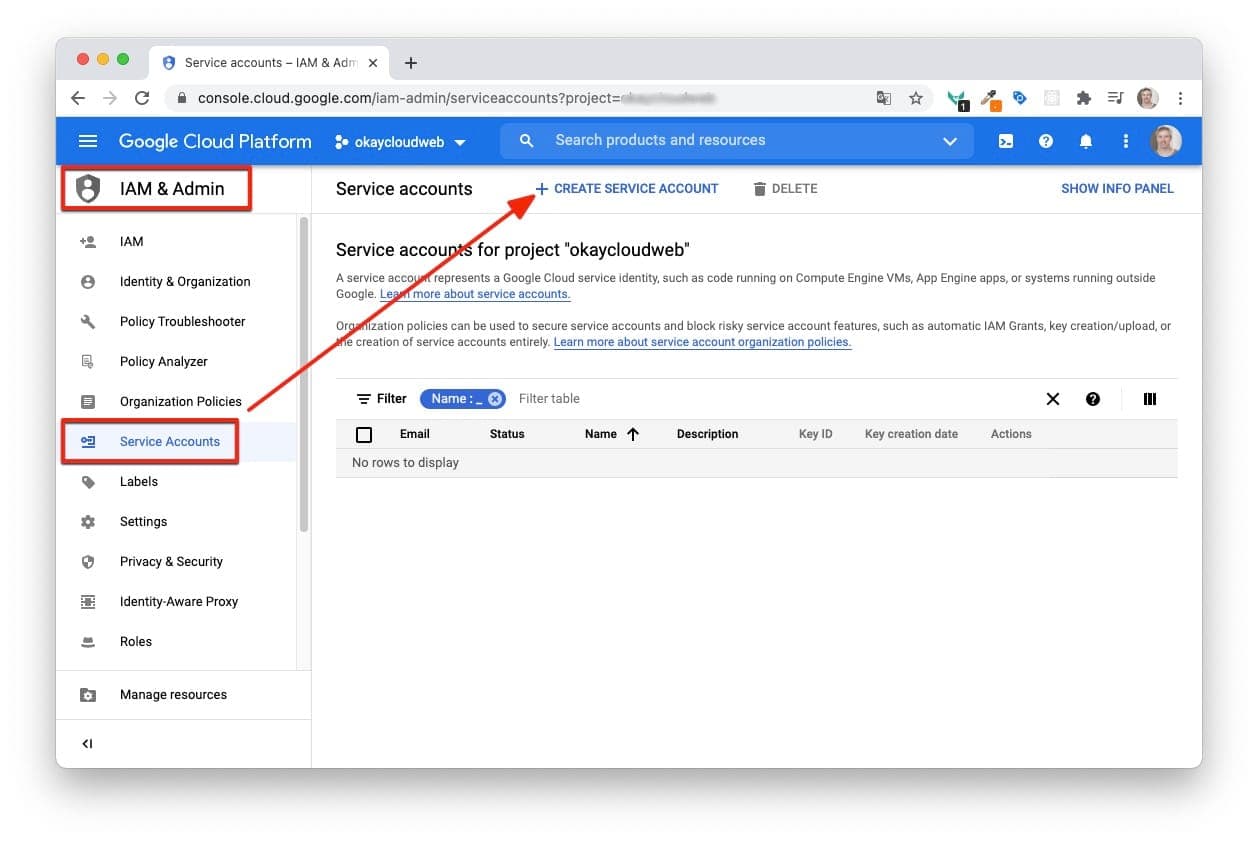Toggle sort on the Name column arrow
Image resolution: width=1258 pixels, height=842 pixels.
click(632, 434)
